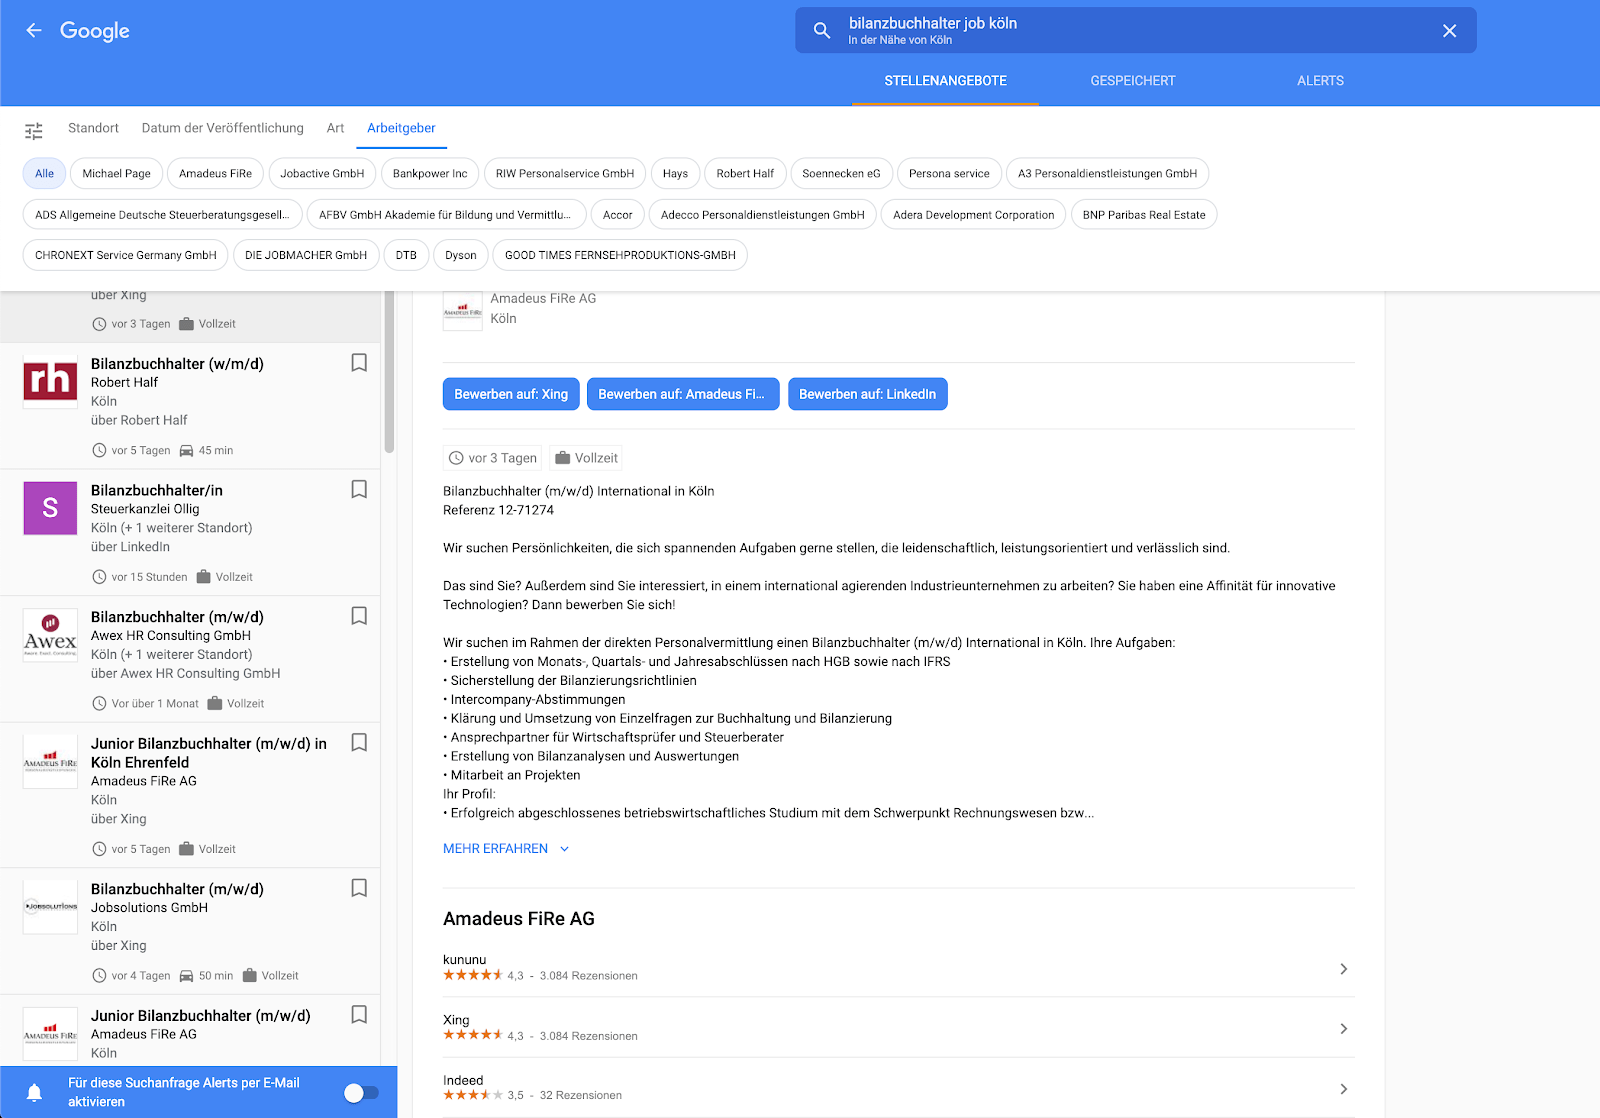Click the Awex company logo
The height and width of the screenshot is (1118, 1600).
50,634
